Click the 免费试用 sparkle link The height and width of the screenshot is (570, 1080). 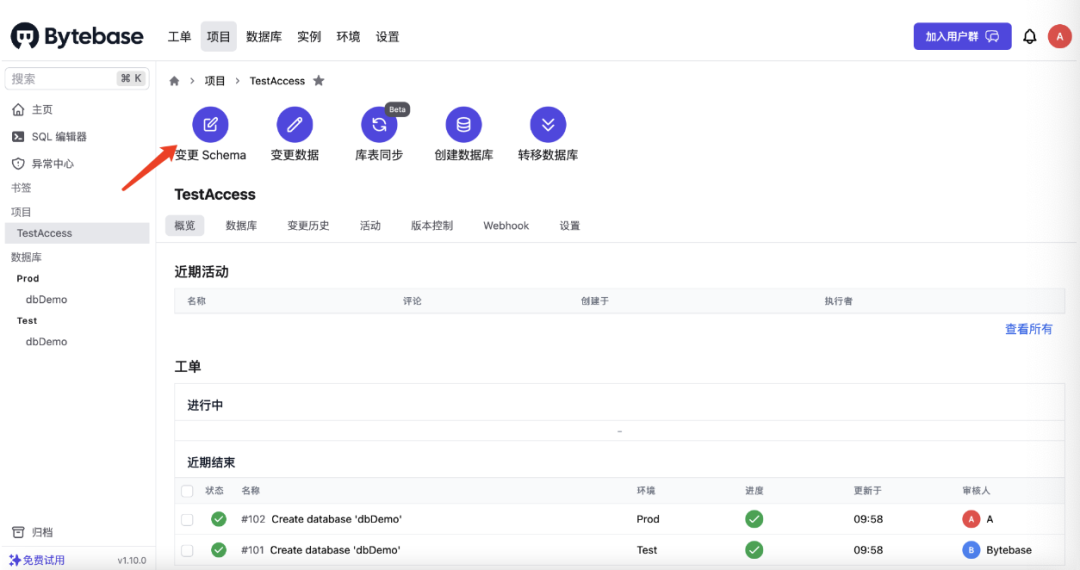coord(37,560)
